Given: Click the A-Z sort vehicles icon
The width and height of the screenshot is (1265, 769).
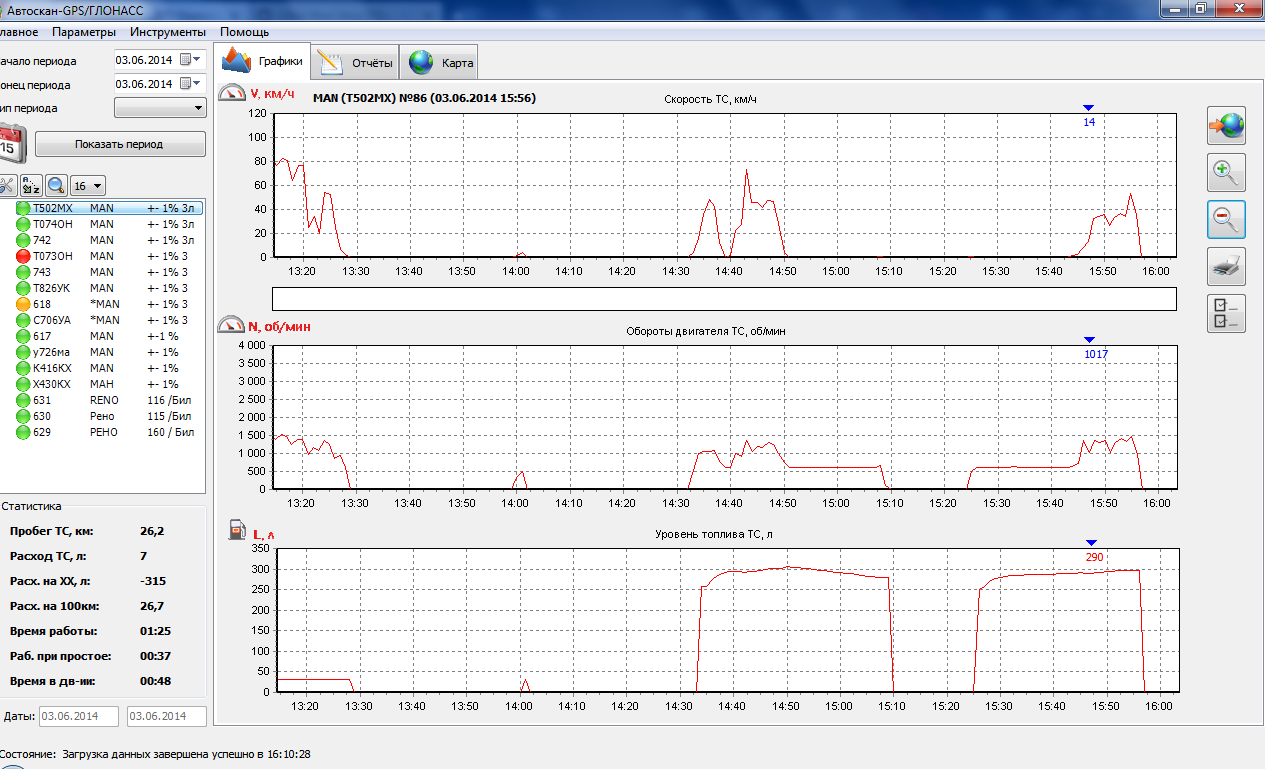Looking at the screenshot, I should [x=31, y=185].
